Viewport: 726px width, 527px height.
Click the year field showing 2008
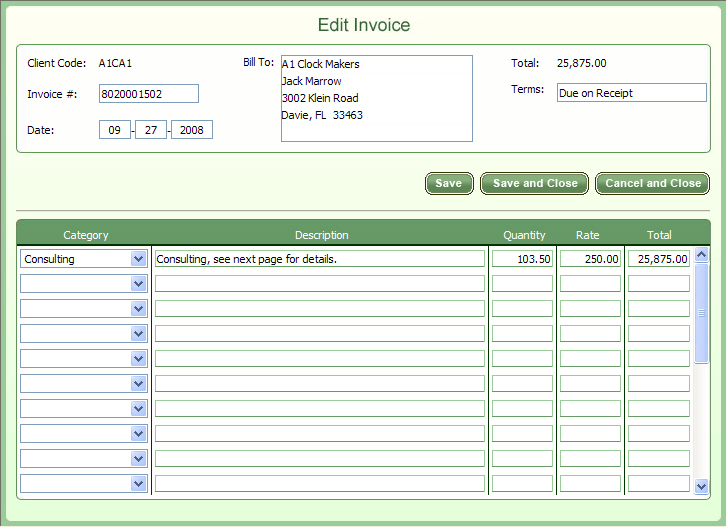[x=192, y=130]
